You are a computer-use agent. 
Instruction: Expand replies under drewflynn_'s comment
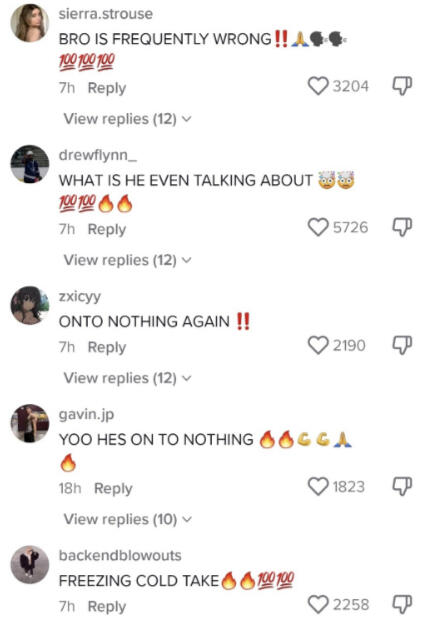tap(128, 260)
